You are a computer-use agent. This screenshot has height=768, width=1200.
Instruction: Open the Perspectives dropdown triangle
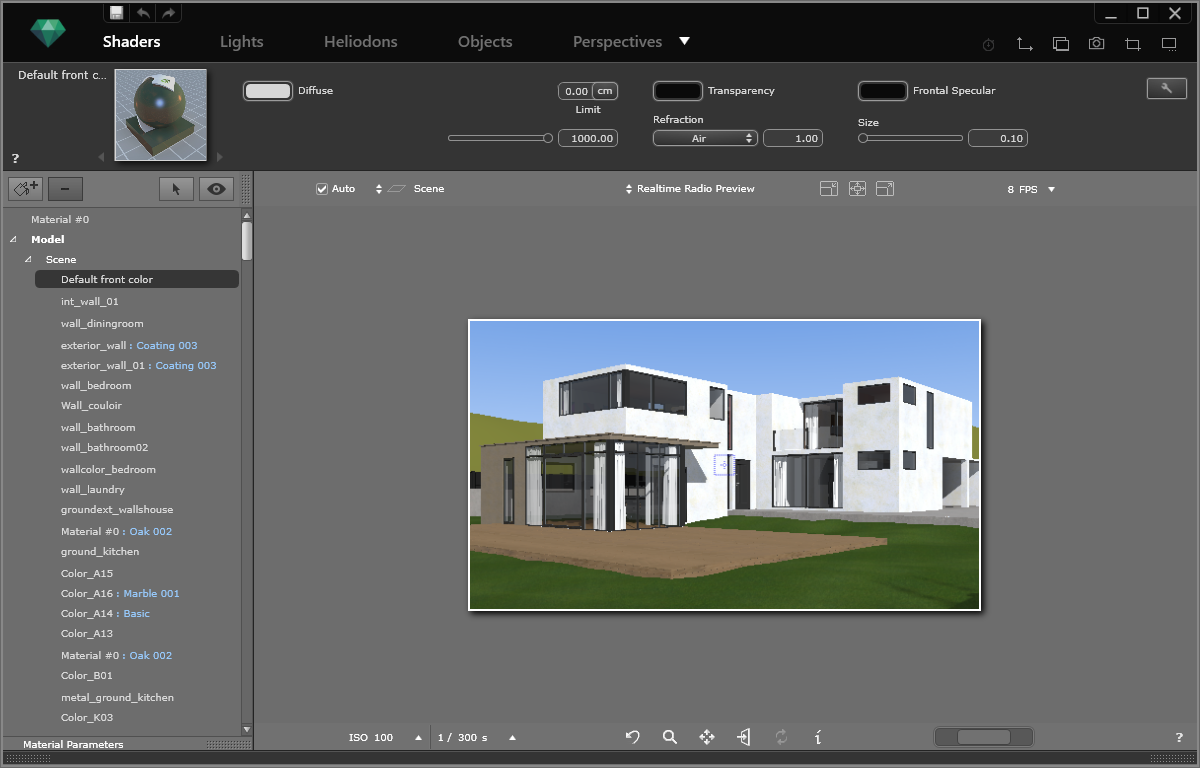click(684, 41)
